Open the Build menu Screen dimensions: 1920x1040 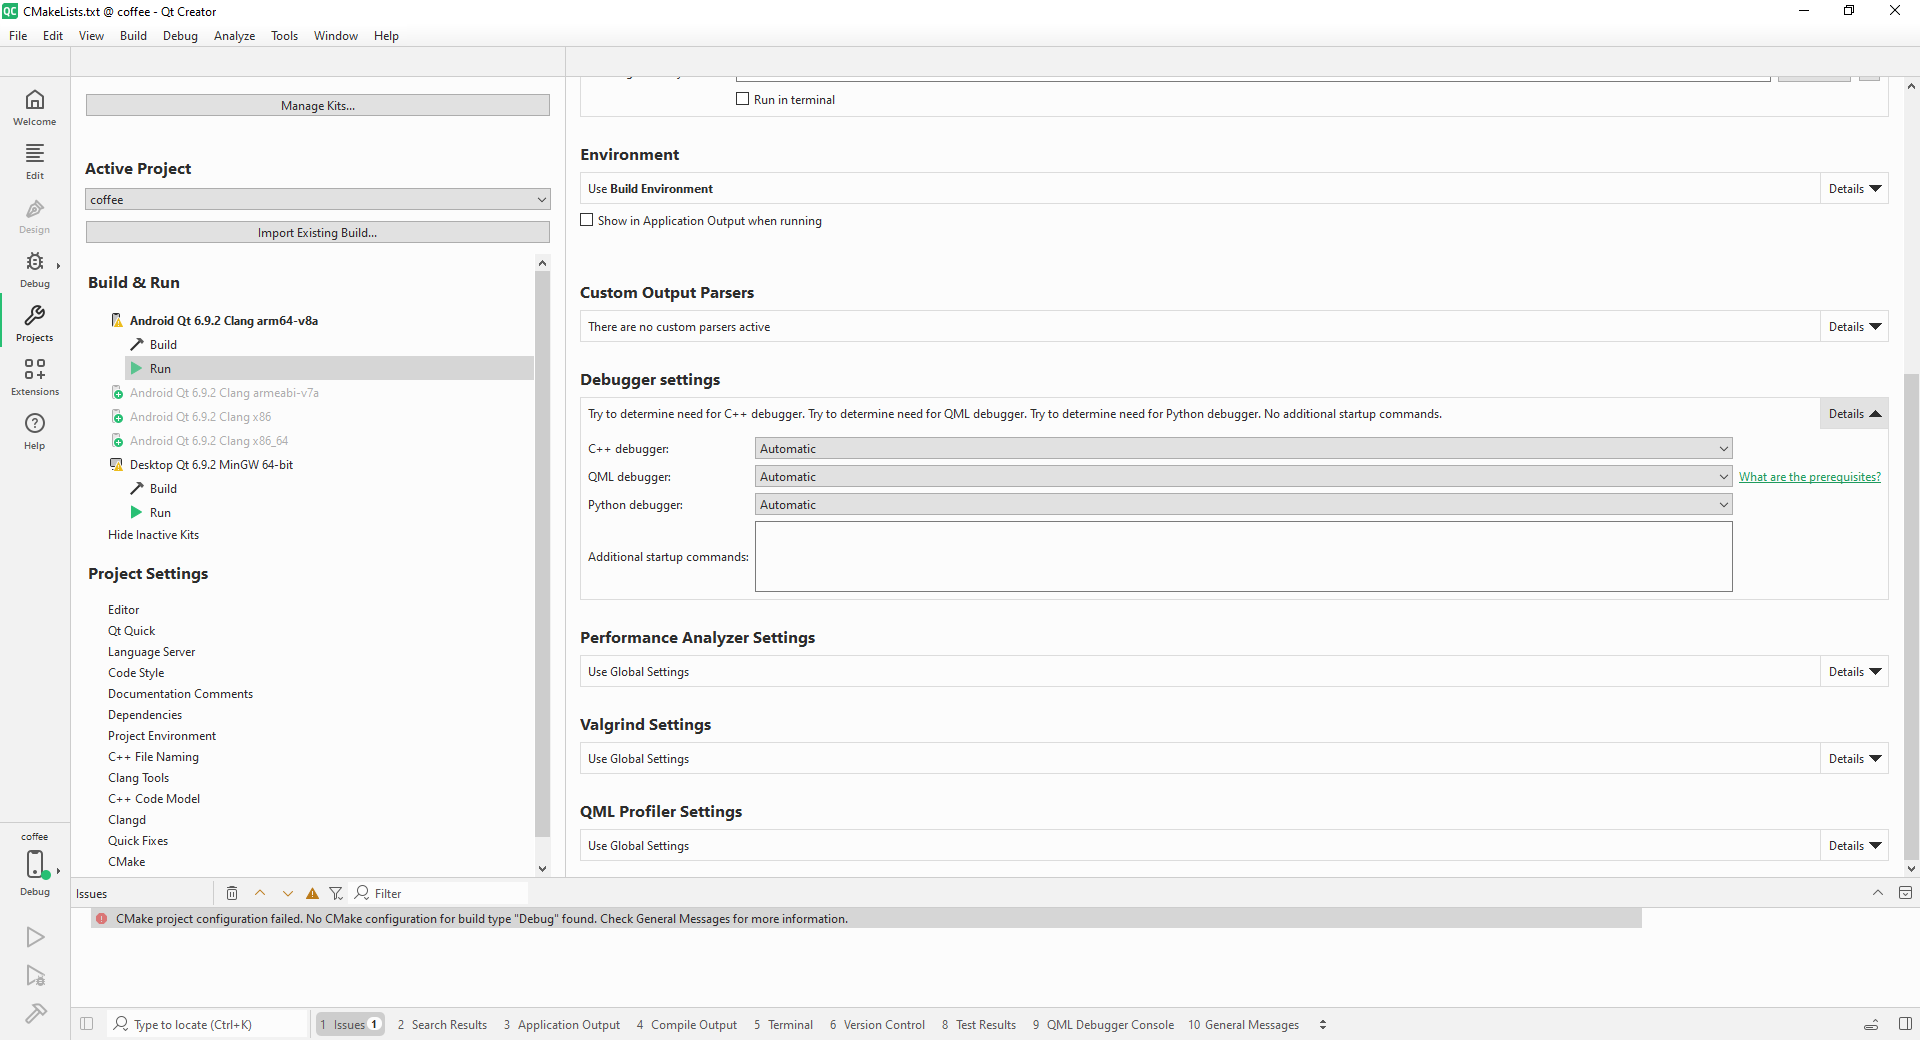133,36
